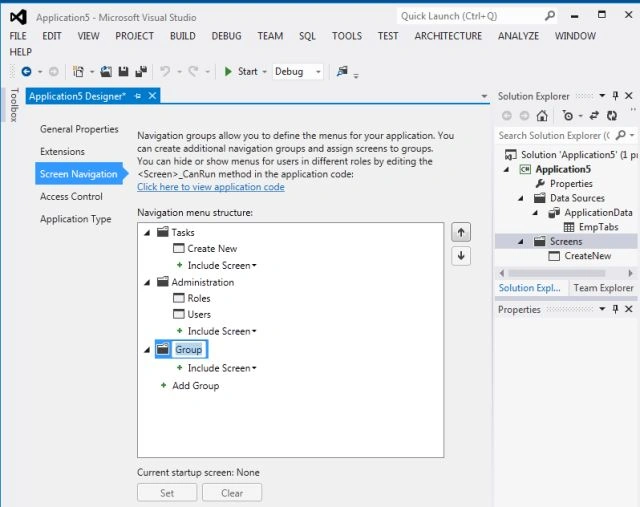
Task: Select the Application Type tab
Action: point(76,219)
